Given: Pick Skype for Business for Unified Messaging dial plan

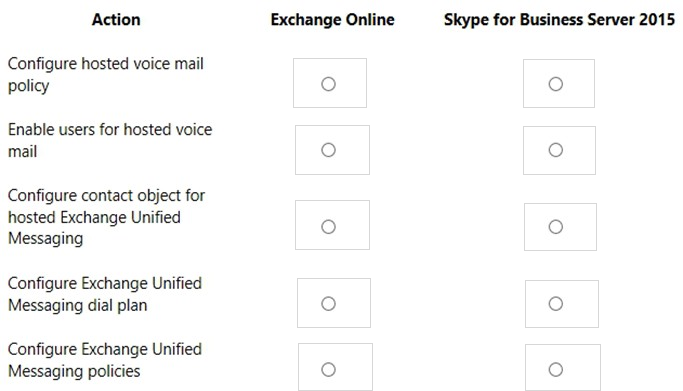Looking at the screenshot, I should [555, 303].
